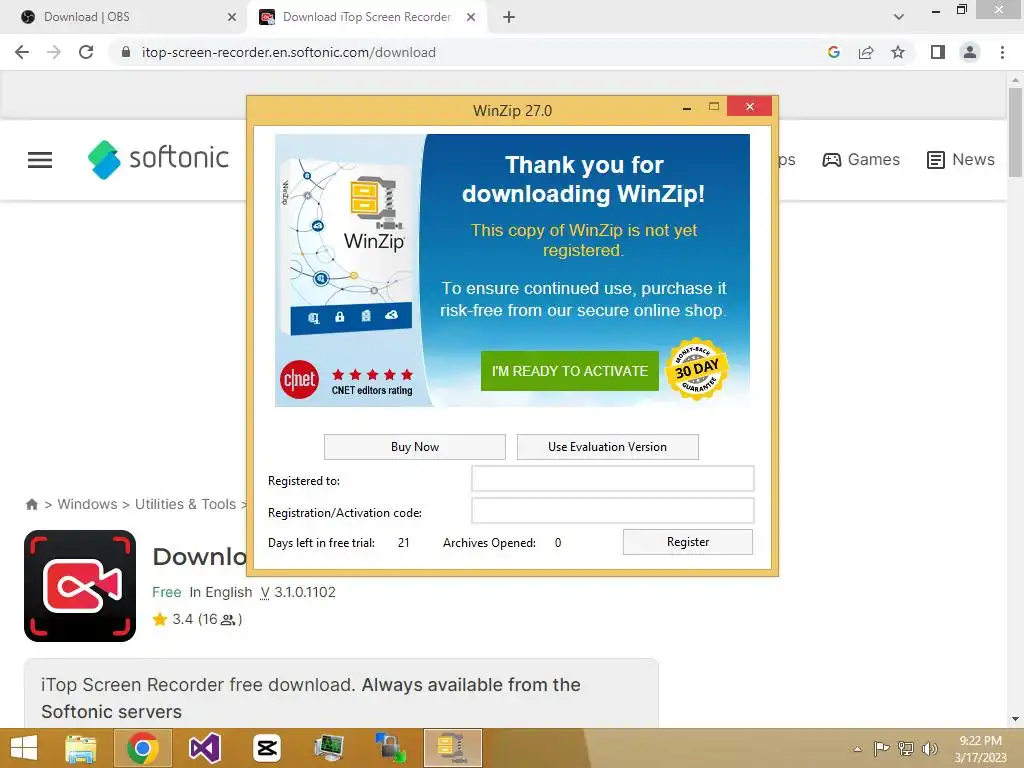Click the browser forward arrow
The image size is (1024, 768).
point(54,52)
